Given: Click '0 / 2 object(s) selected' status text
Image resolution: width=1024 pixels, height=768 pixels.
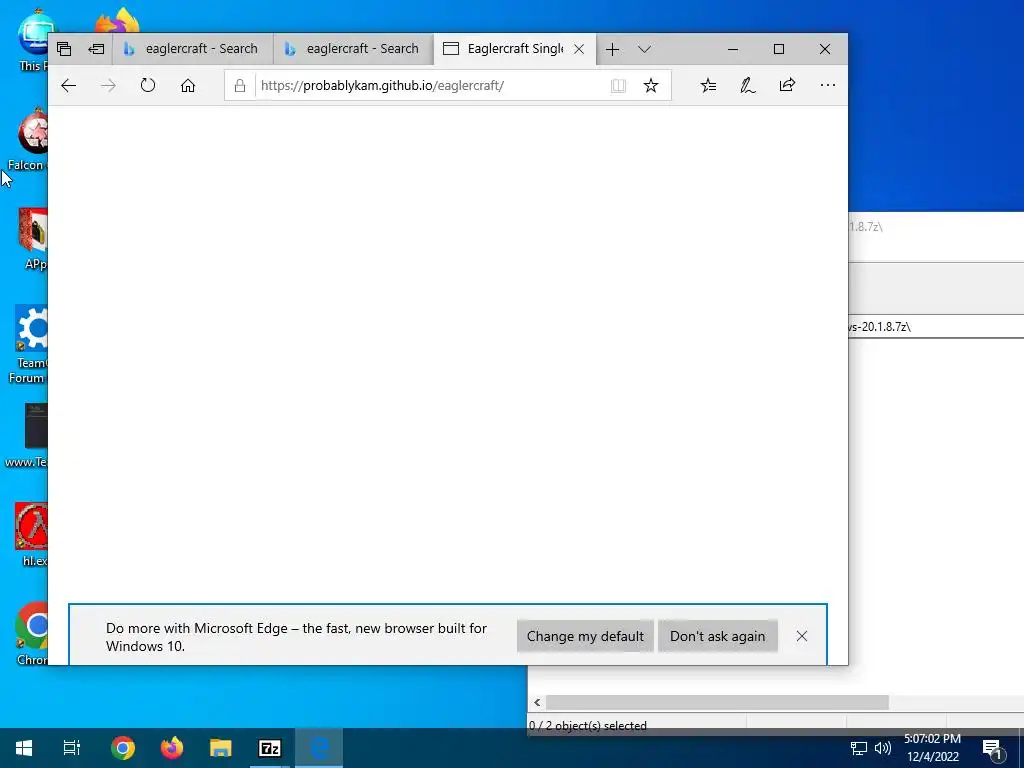Looking at the screenshot, I should point(588,726).
